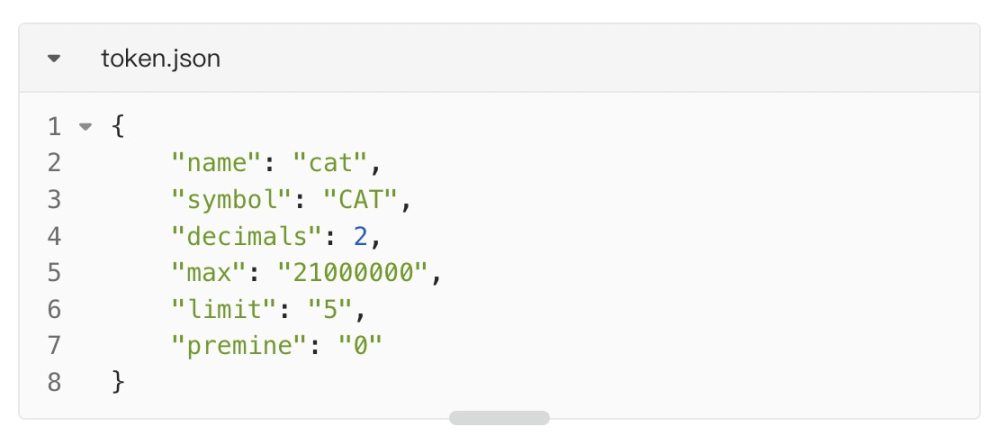The width and height of the screenshot is (999, 436).
Task: Click the token.json file title
Action: click(160, 59)
